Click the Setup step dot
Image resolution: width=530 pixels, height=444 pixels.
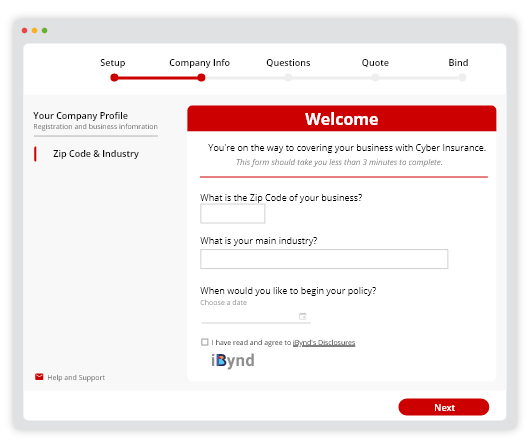click(x=114, y=78)
